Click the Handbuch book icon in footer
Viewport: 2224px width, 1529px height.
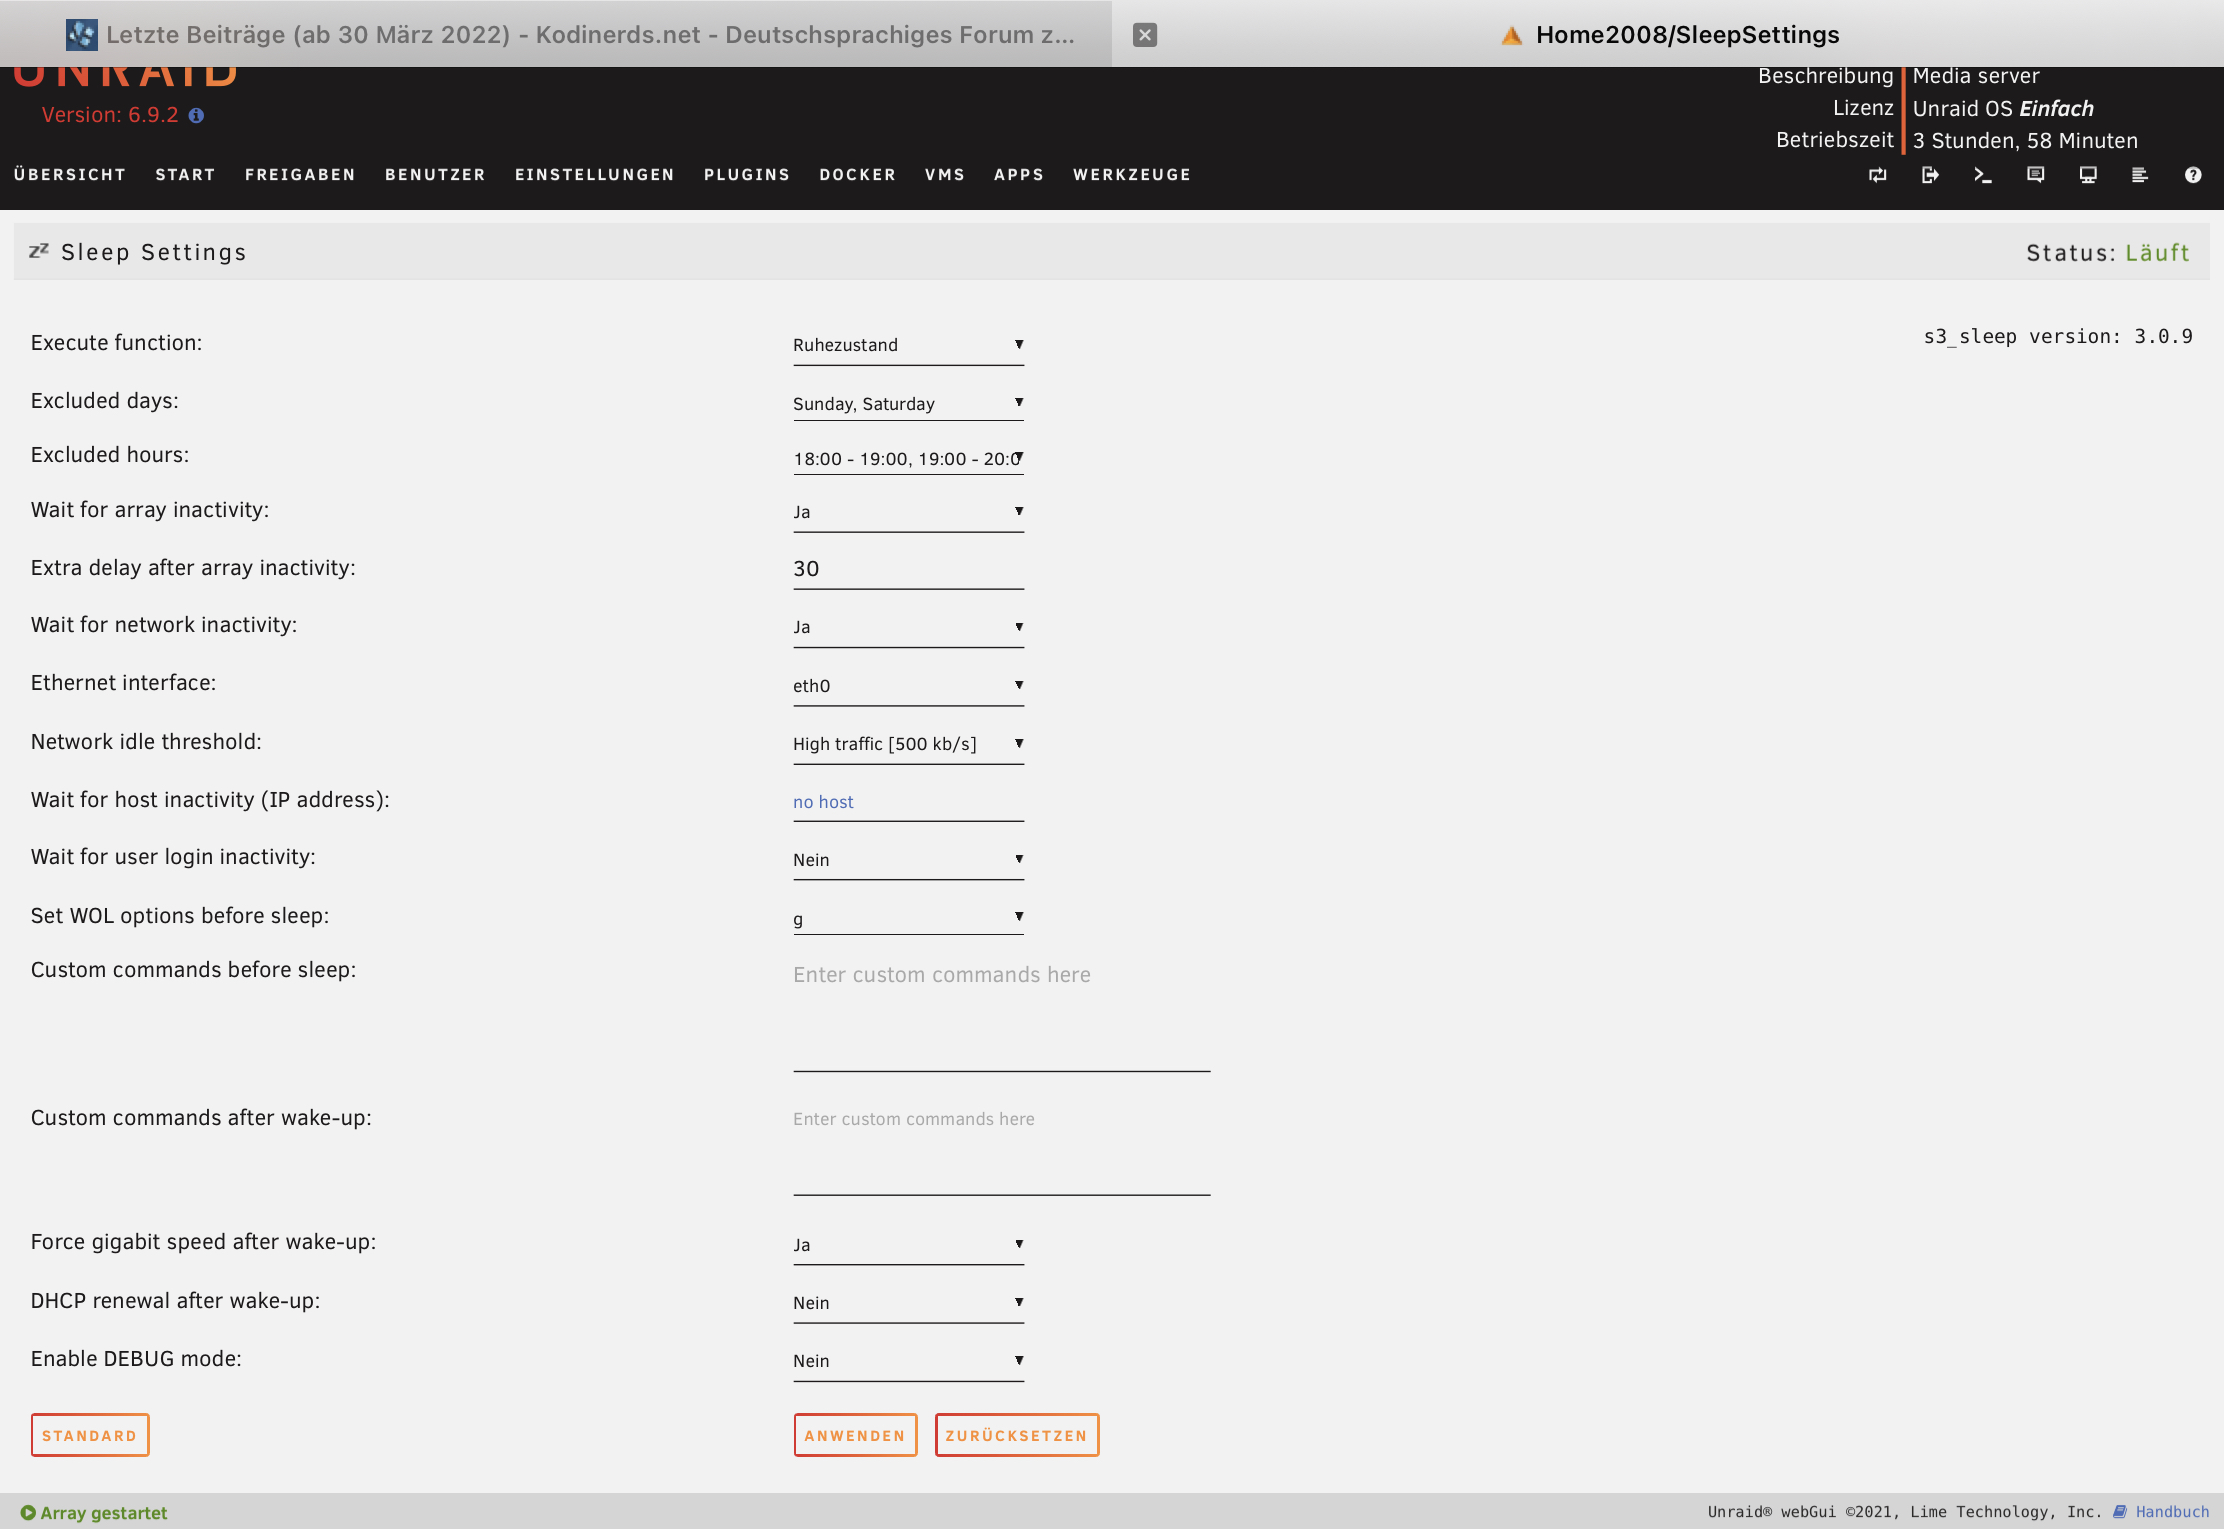[2120, 1512]
